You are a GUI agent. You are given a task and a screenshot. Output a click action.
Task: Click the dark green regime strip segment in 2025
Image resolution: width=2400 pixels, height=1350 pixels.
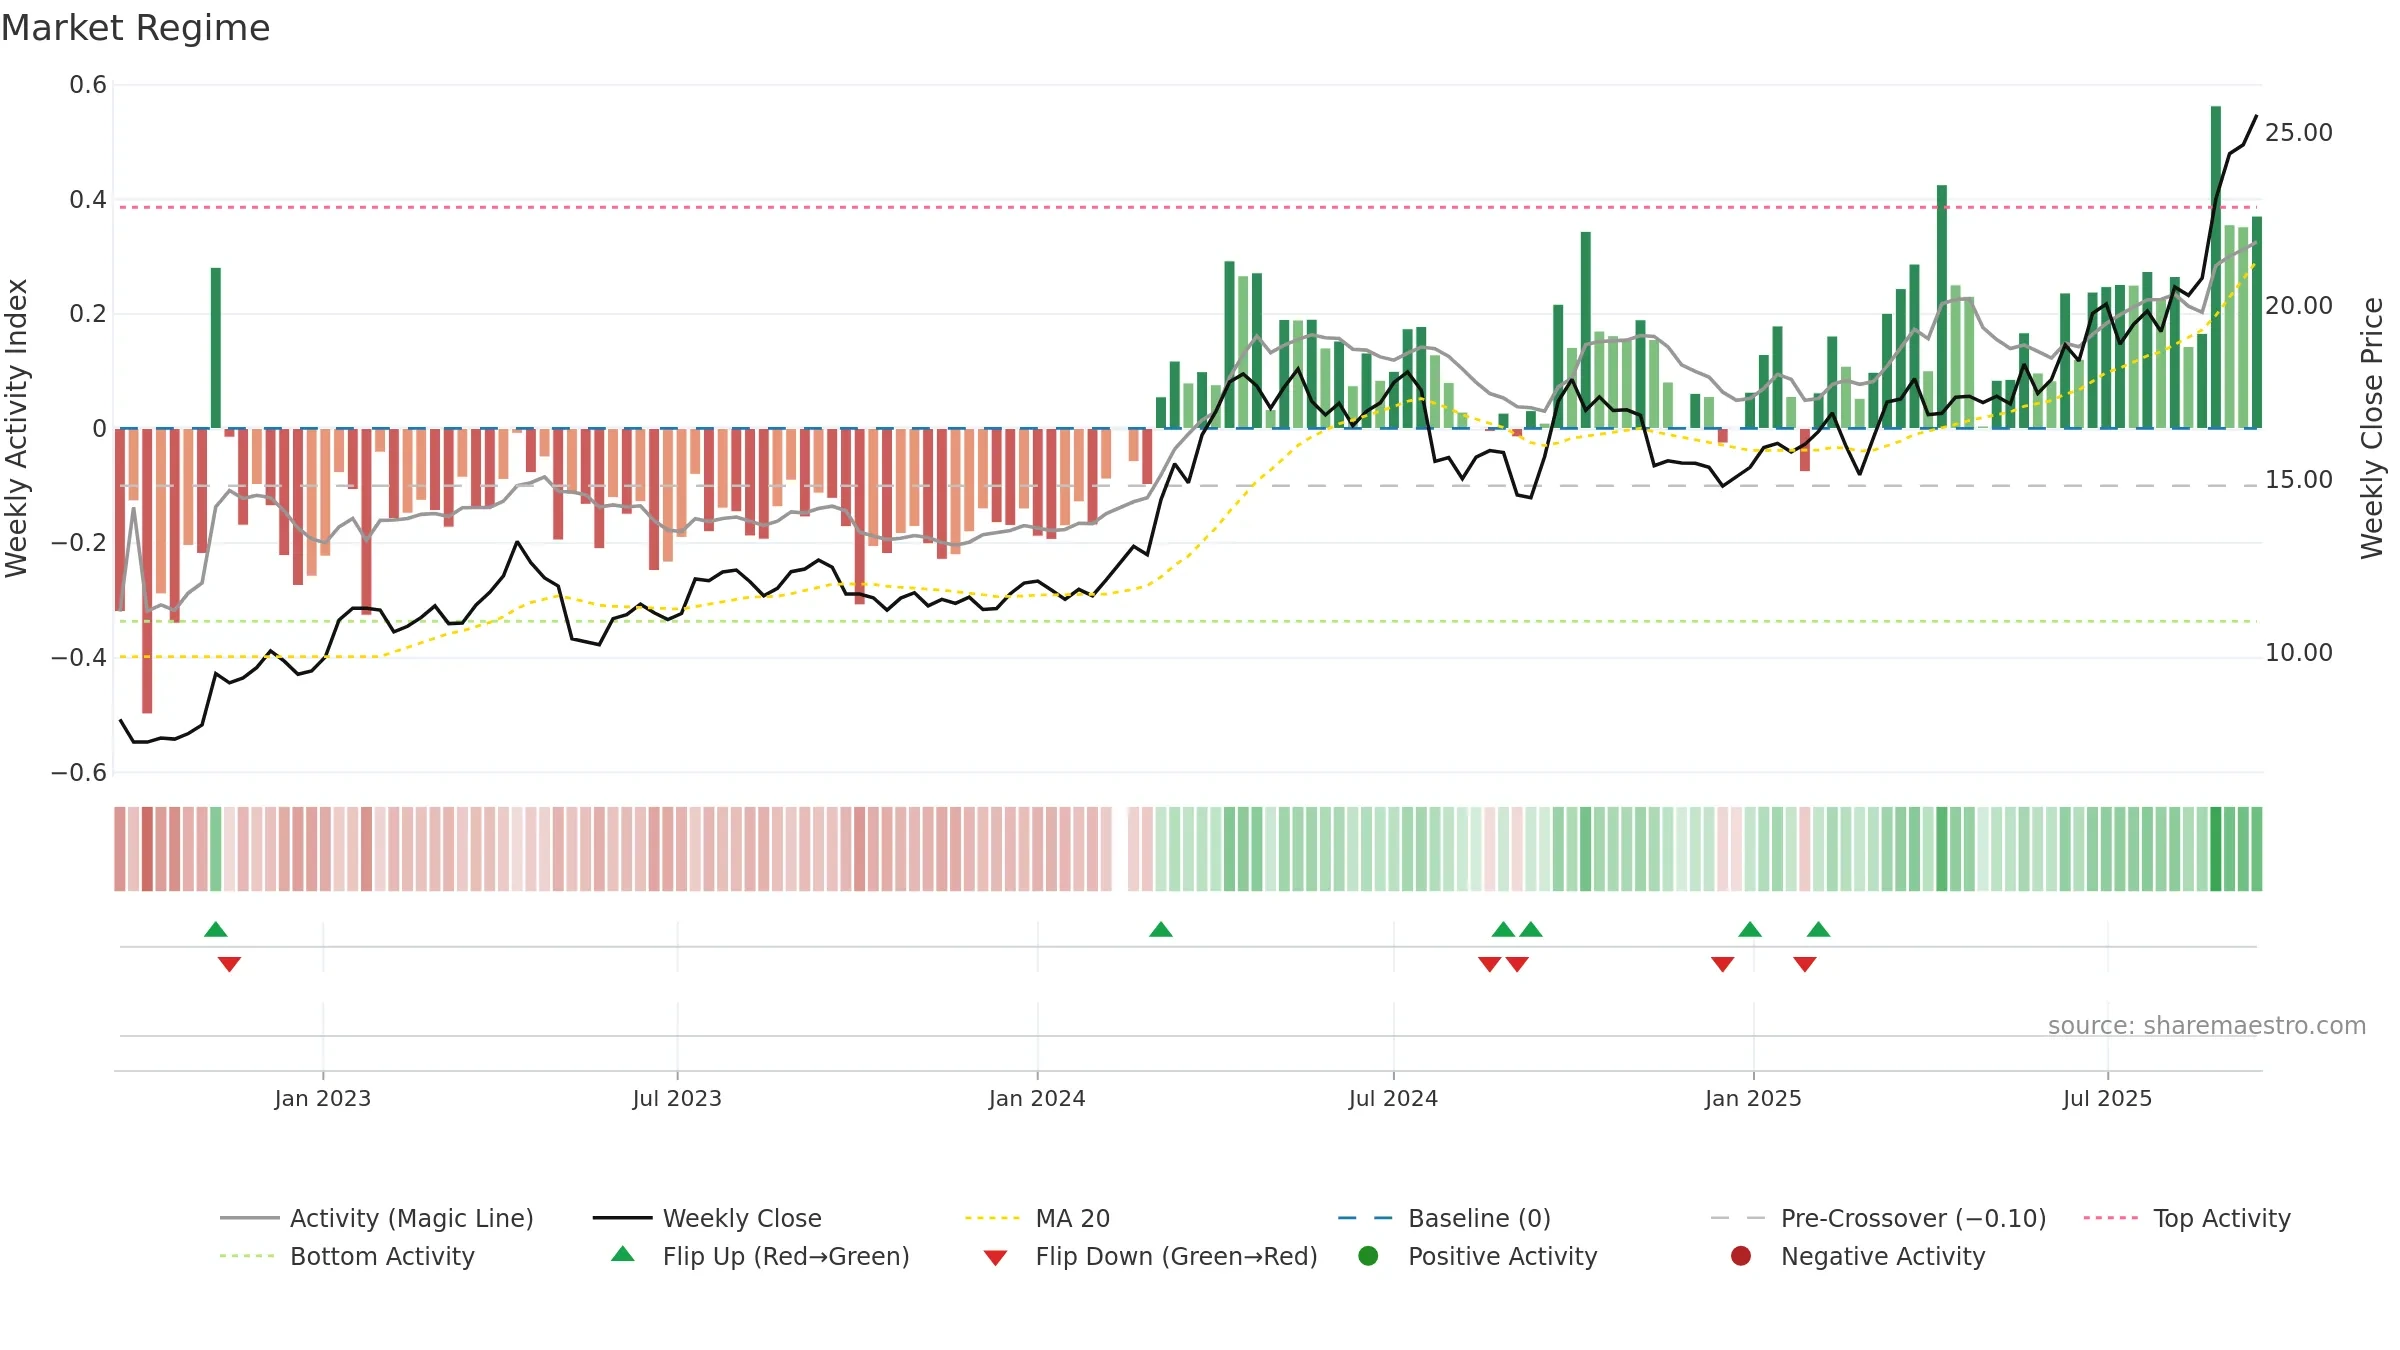[2216, 849]
